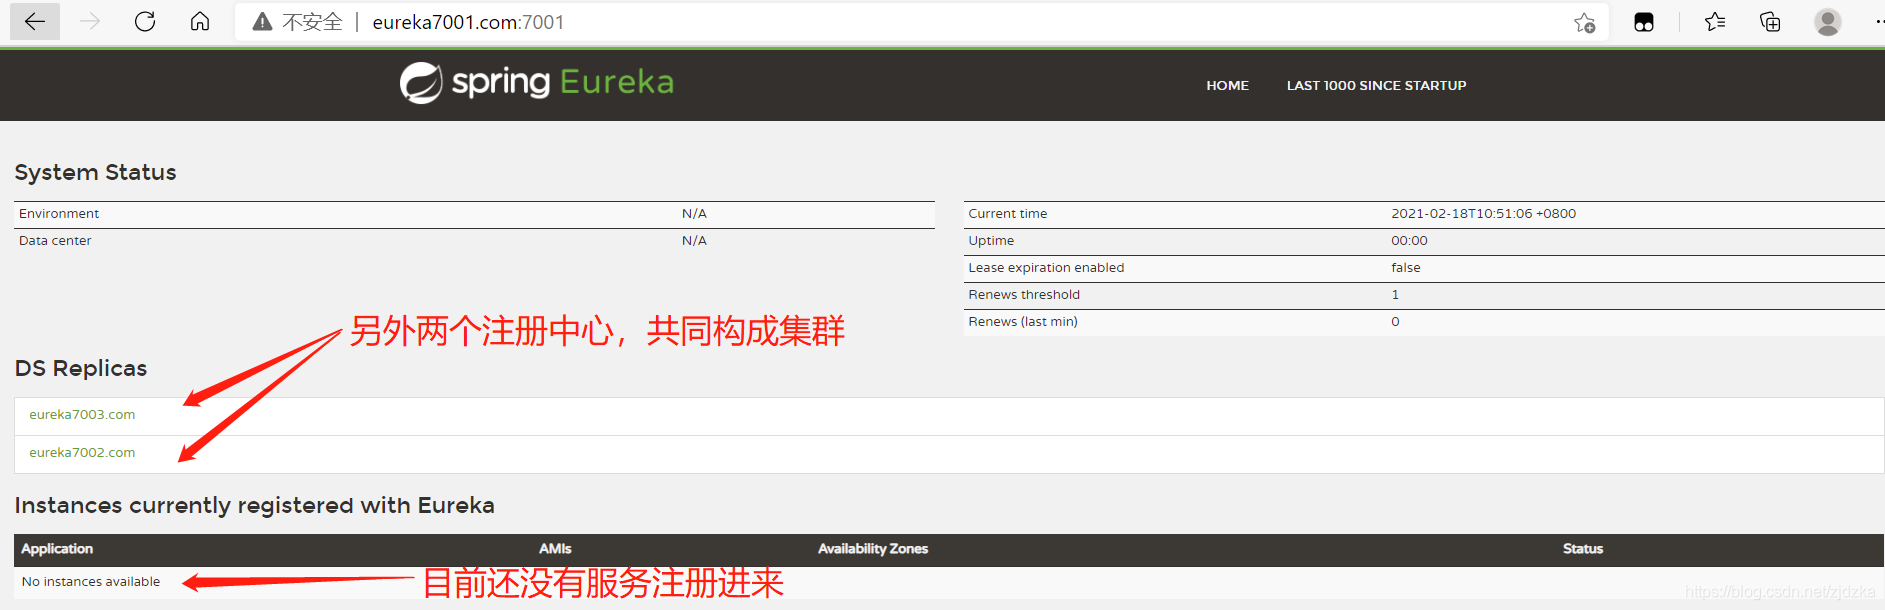Open the HOME navigation item

pos(1227,86)
